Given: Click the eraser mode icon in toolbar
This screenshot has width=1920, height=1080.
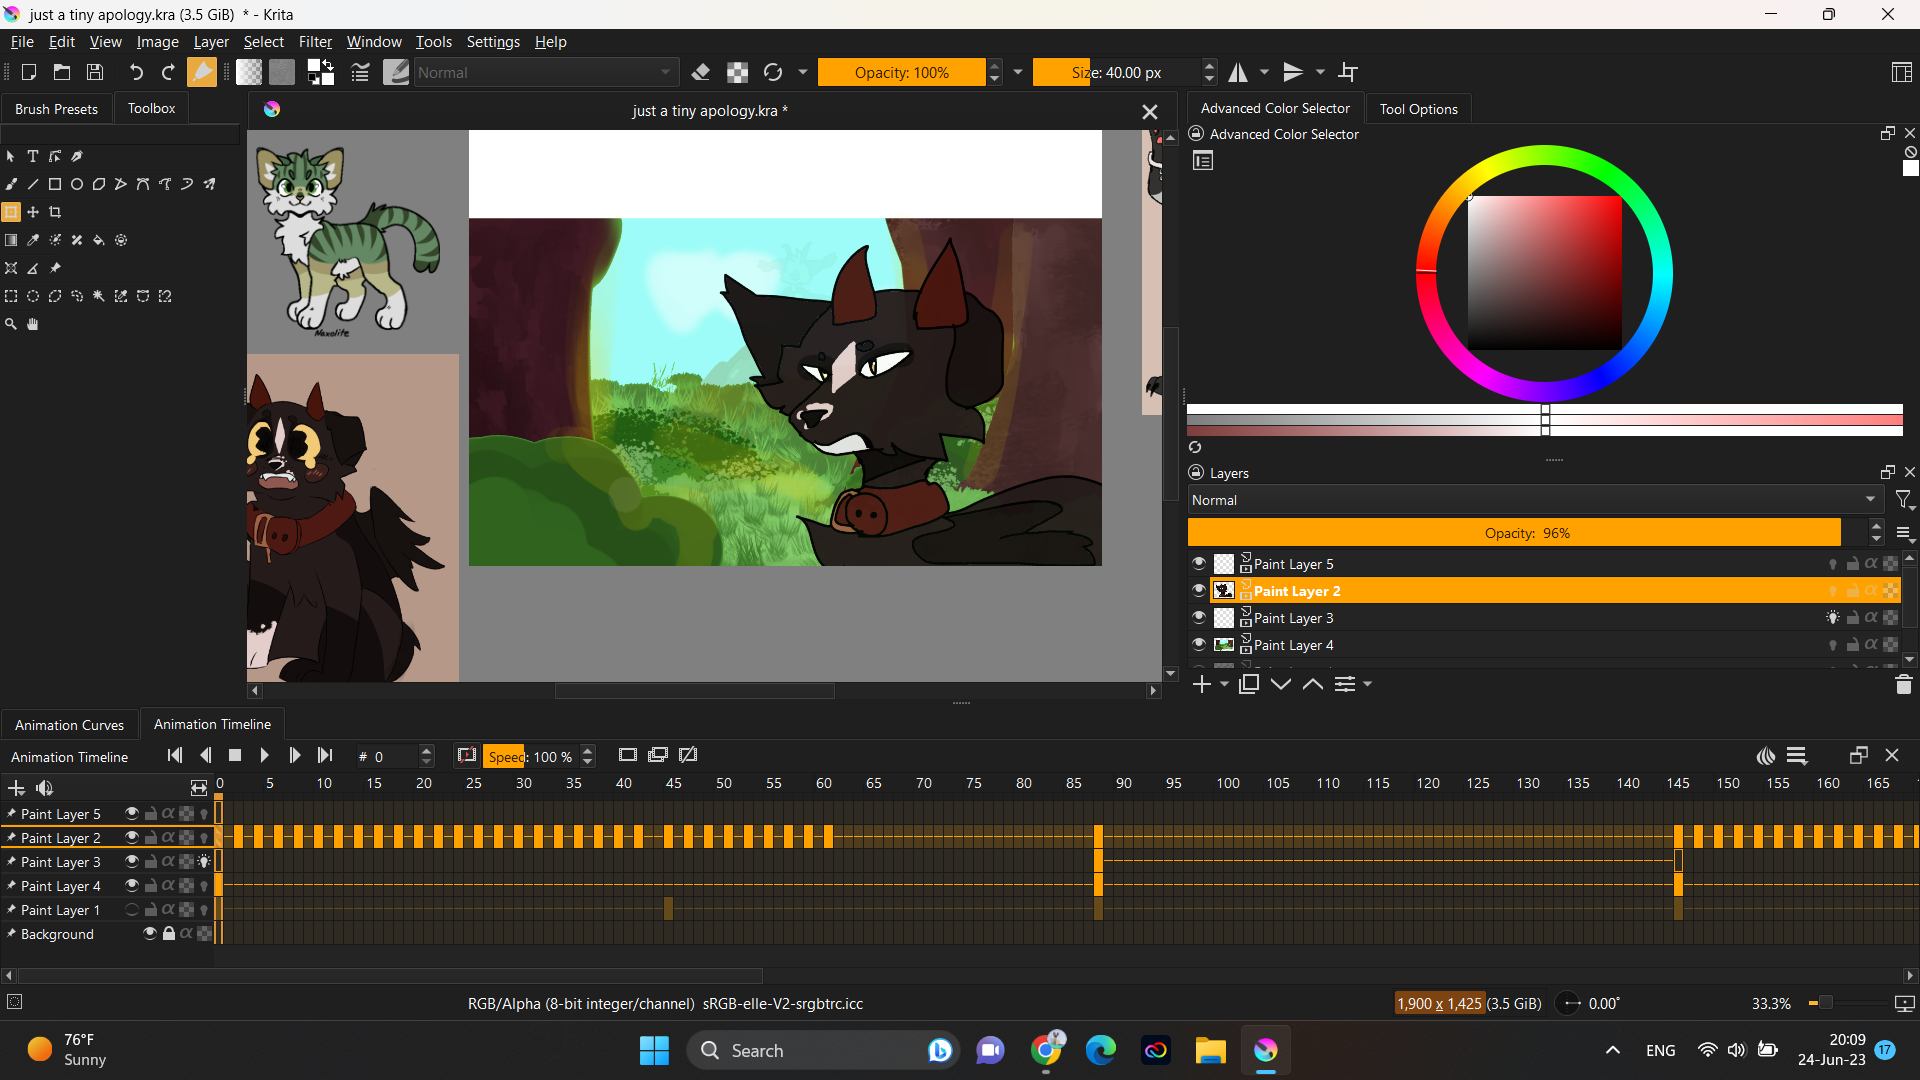Looking at the screenshot, I should pos(701,72).
